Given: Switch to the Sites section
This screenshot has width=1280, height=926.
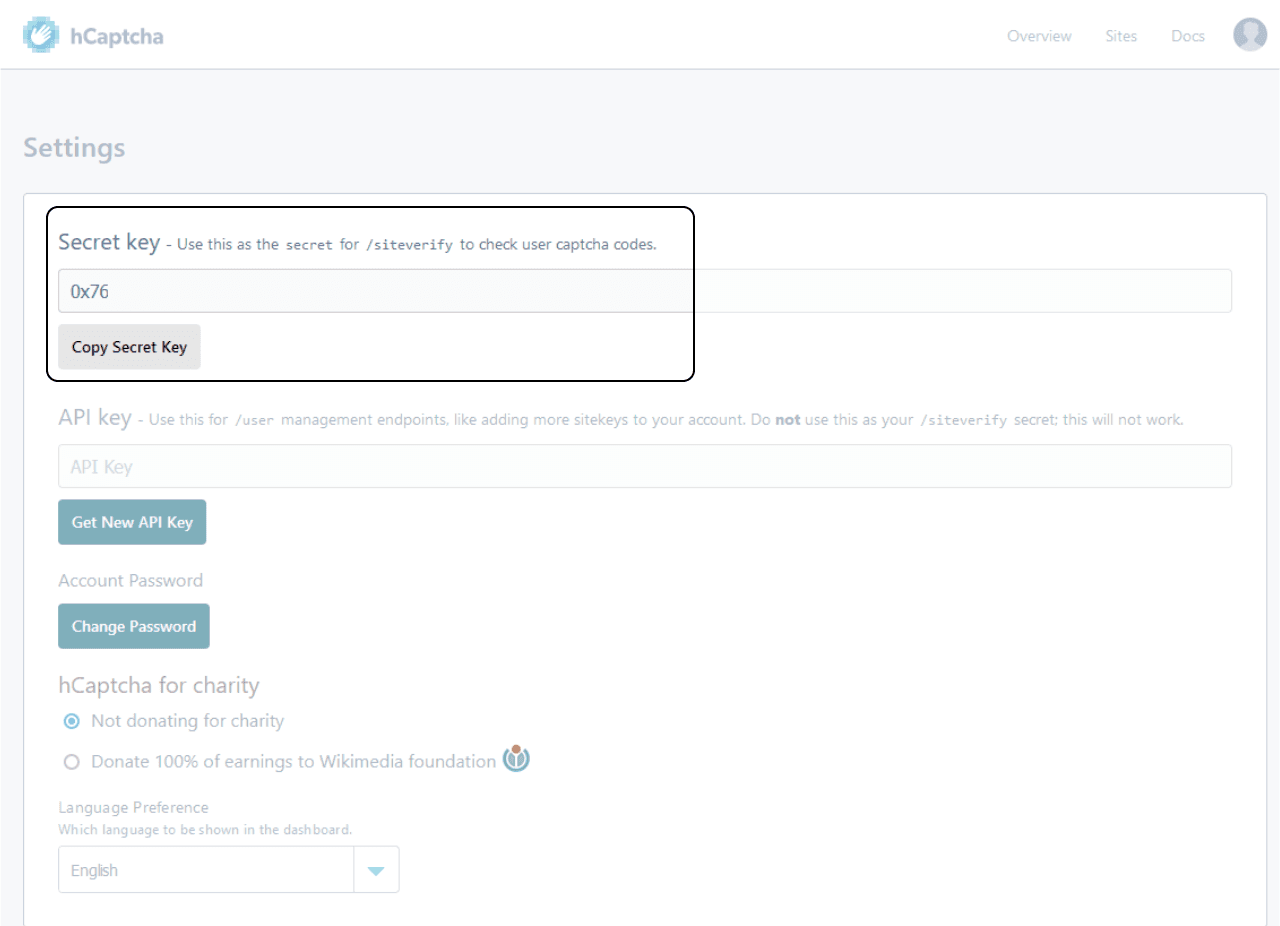Looking at the screenshot, I should tap(1120, 36).
